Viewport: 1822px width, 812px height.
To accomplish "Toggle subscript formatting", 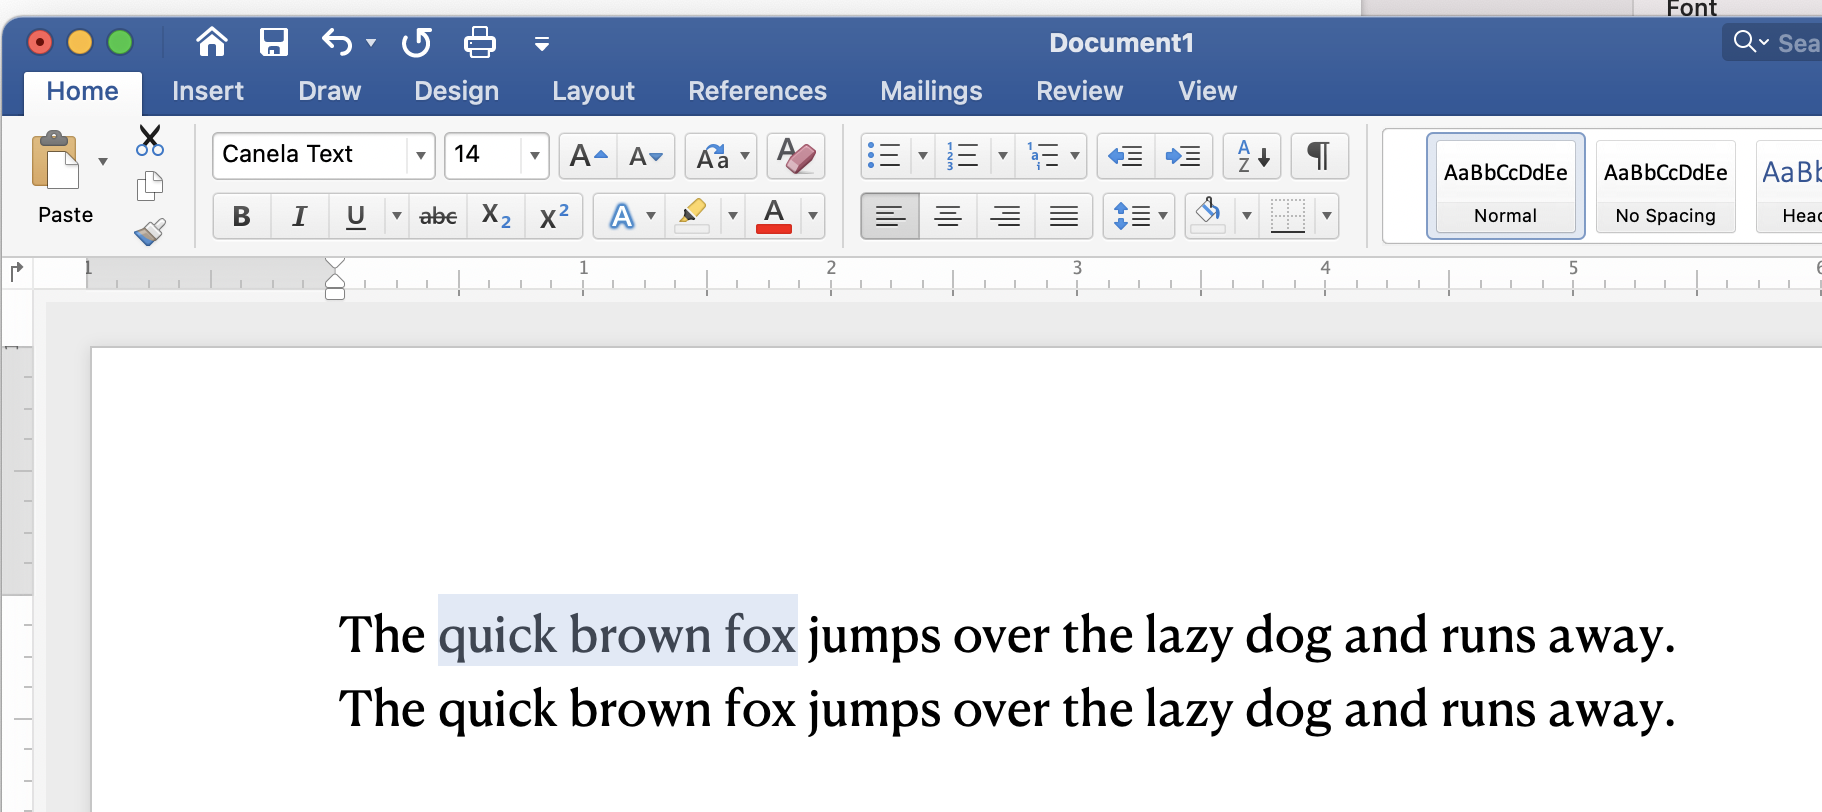I will (x=496, y=216).
